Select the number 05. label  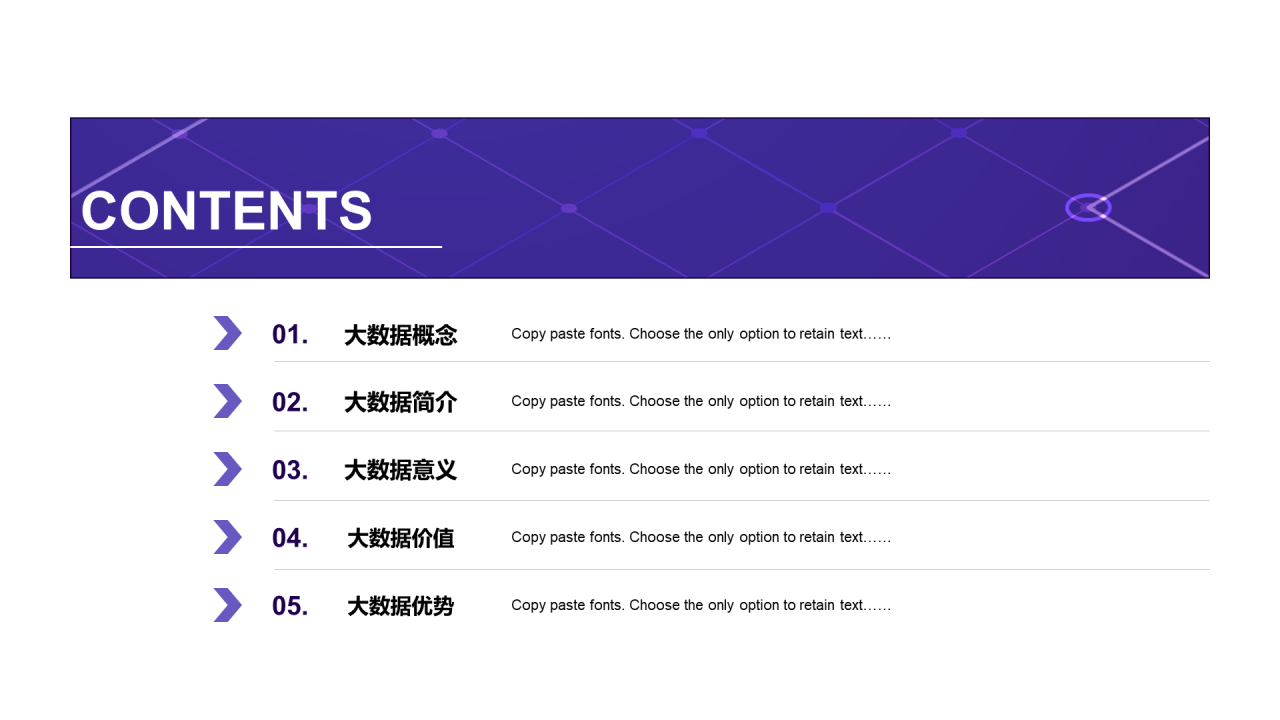tap(290, 606)
